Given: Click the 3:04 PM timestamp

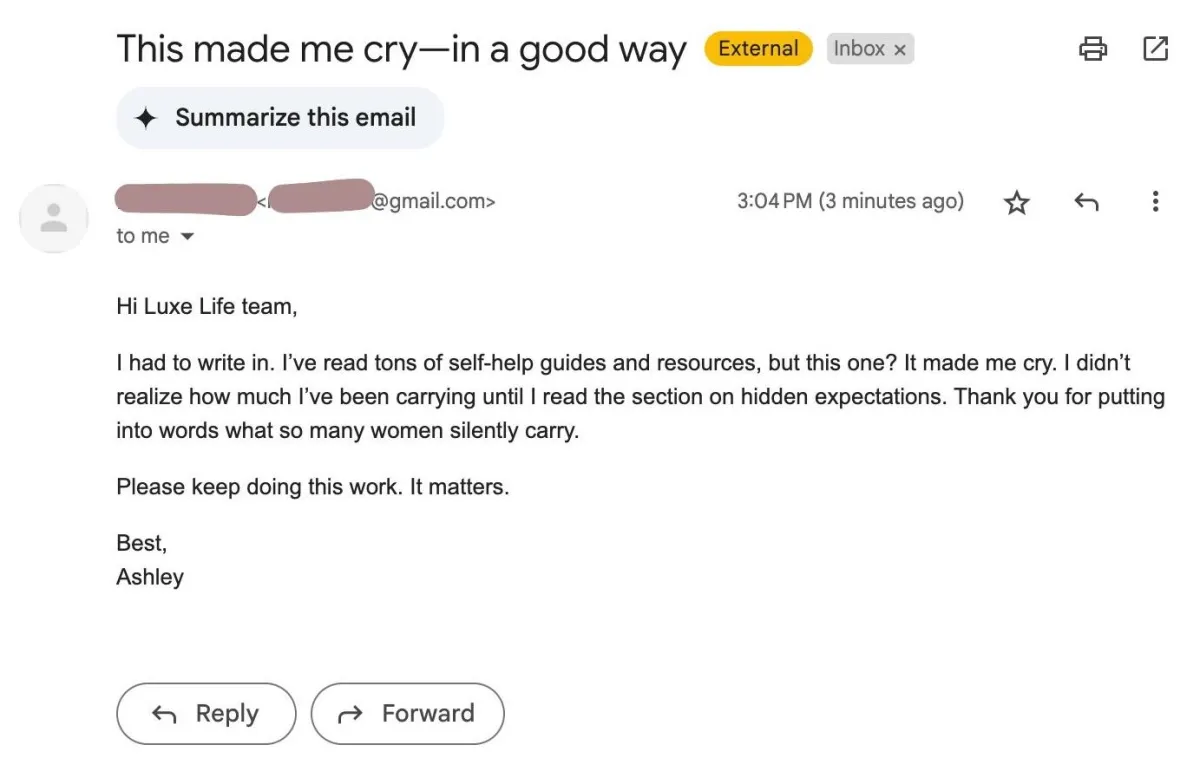Looking at the screenshot, I should [x=850, y=201].
